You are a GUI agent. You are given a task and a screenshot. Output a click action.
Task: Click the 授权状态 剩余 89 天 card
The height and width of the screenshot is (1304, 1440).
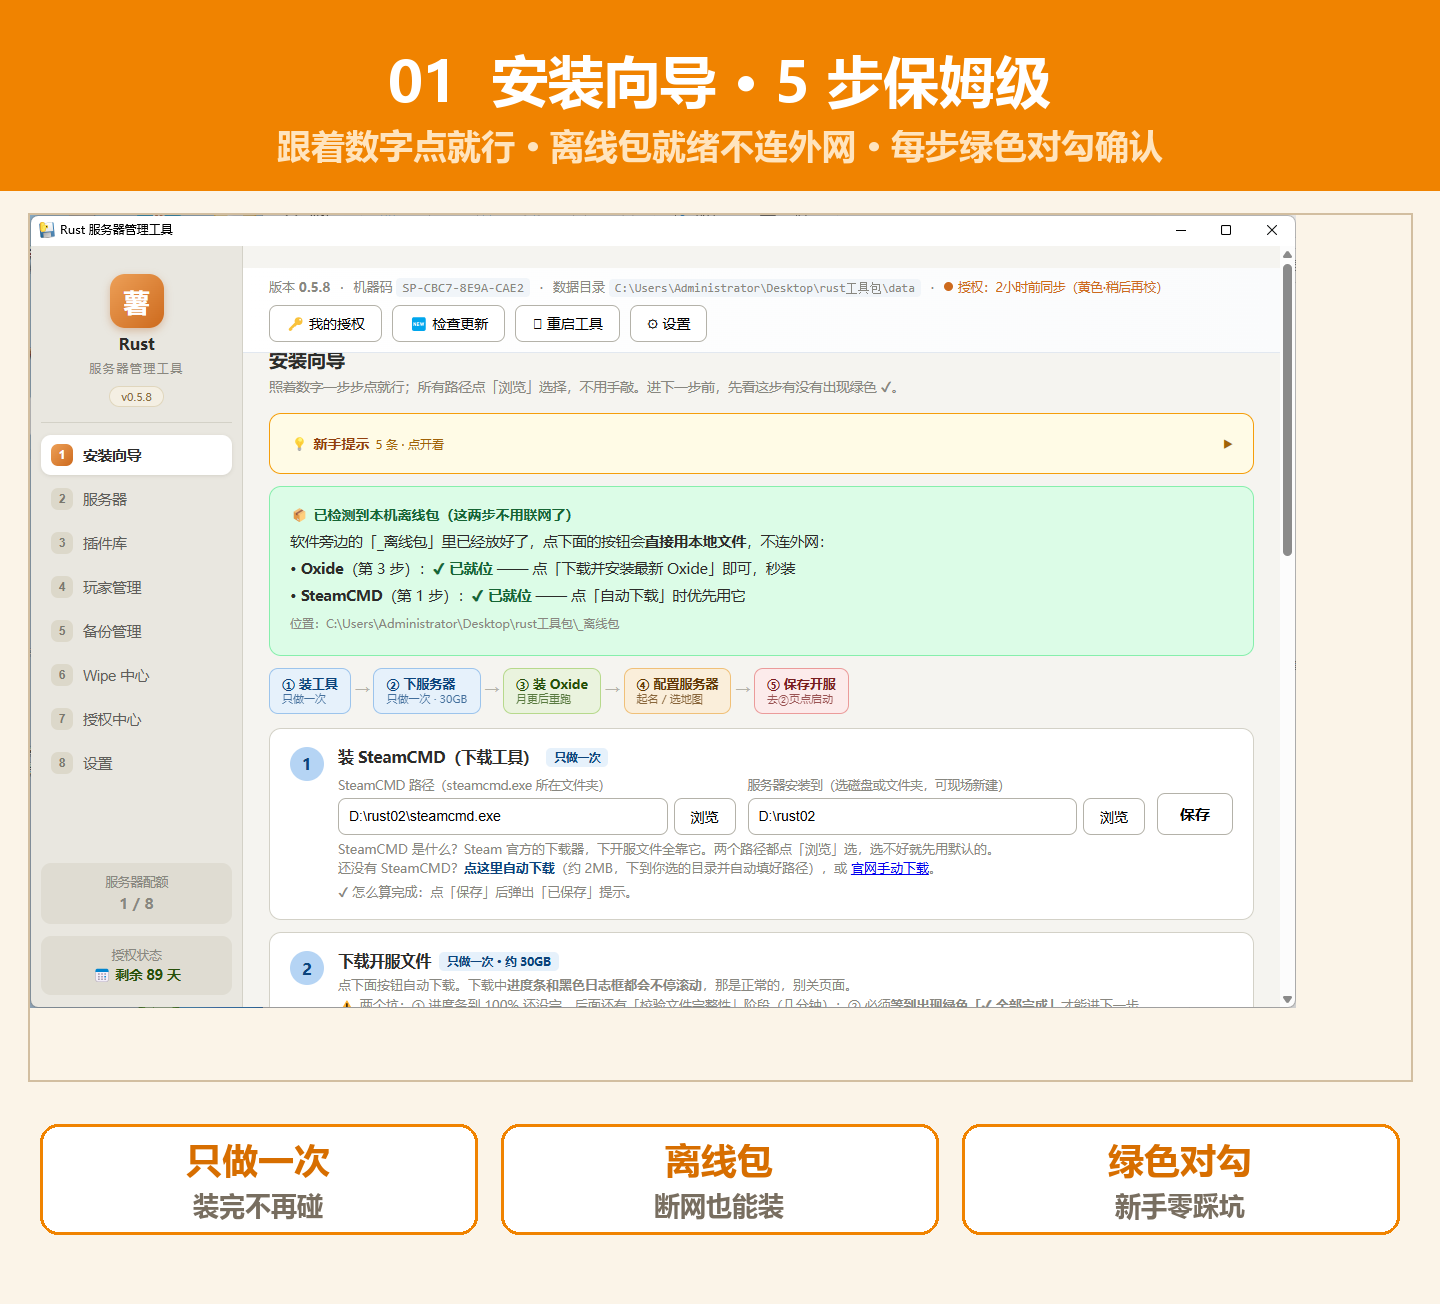click(136, 965)
